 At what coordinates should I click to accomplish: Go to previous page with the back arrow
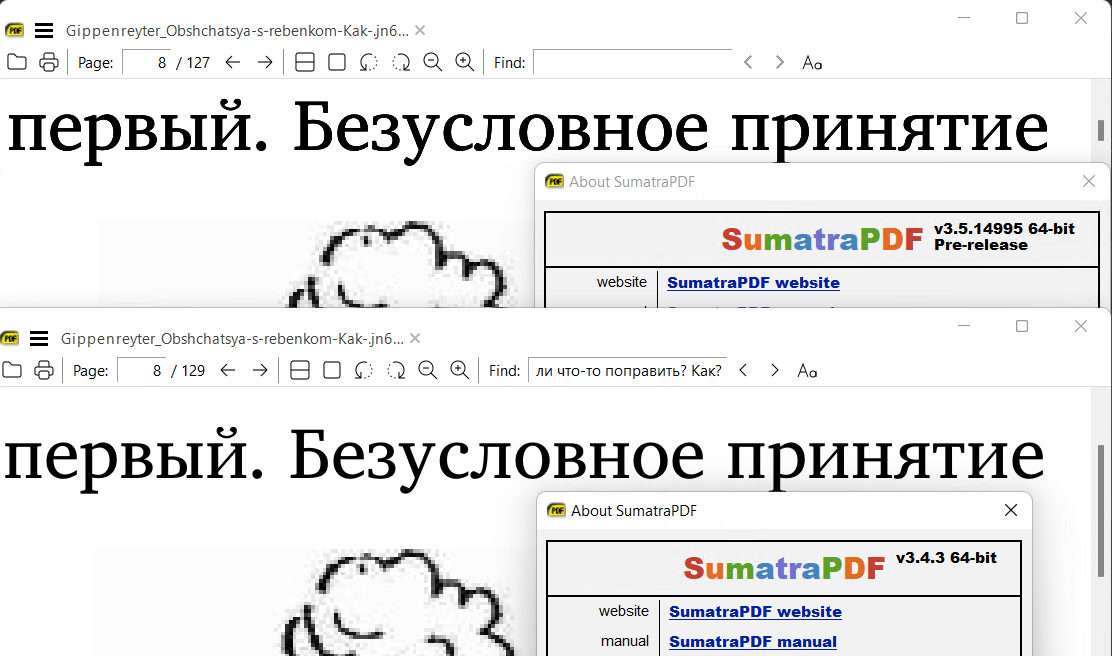tap(232, 62)
